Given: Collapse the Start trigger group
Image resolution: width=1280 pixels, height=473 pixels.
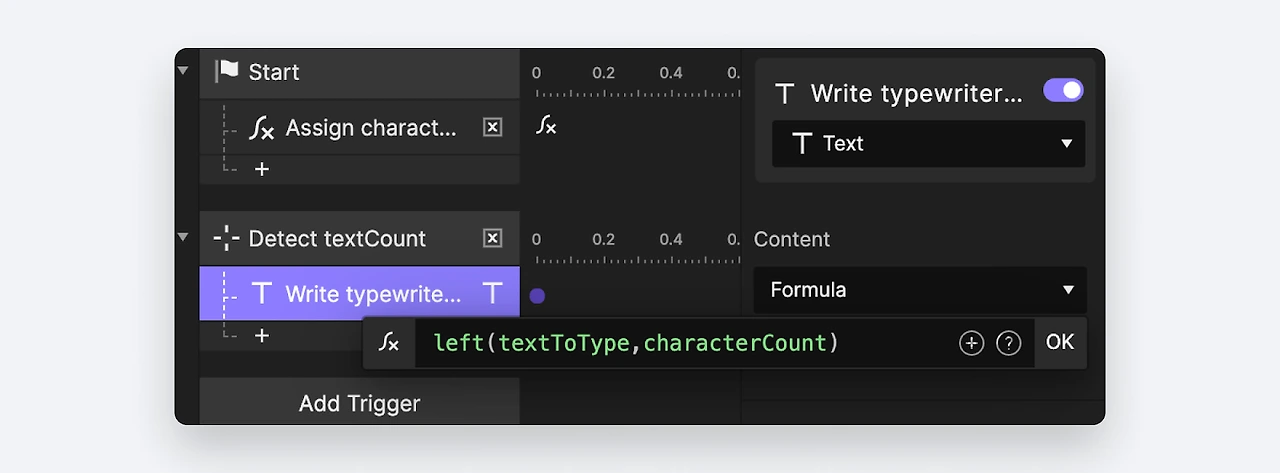Looking at the screenshot, I should pos(182,71).
